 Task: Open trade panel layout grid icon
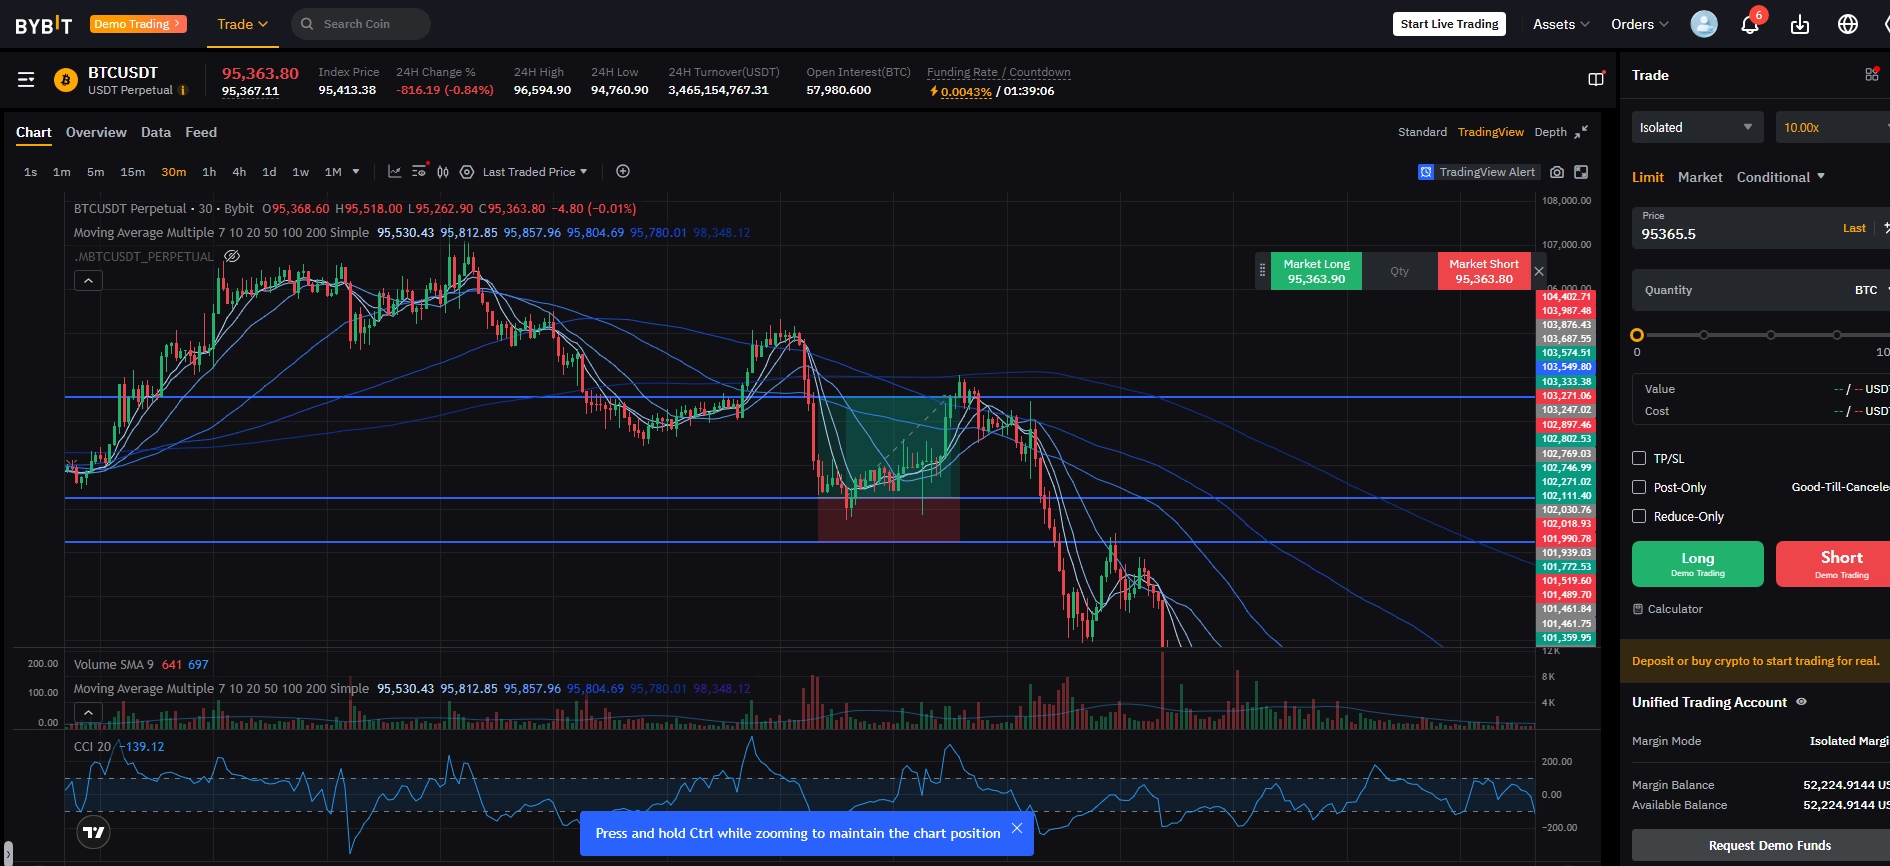click(x=1872, y=75)
